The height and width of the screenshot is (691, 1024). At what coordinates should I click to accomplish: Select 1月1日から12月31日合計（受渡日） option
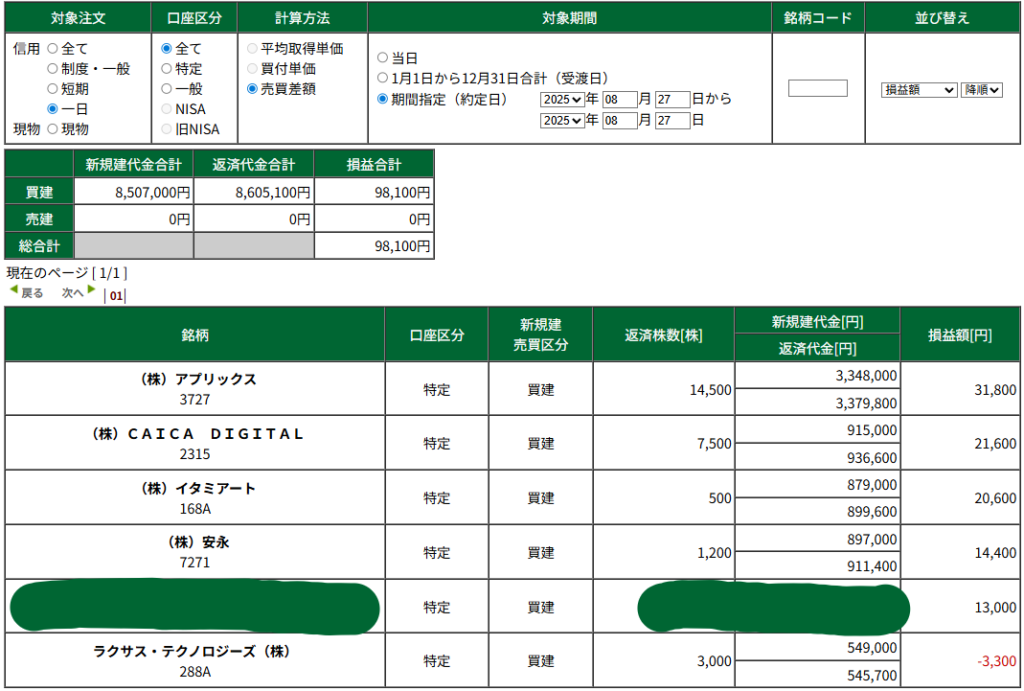383,78
